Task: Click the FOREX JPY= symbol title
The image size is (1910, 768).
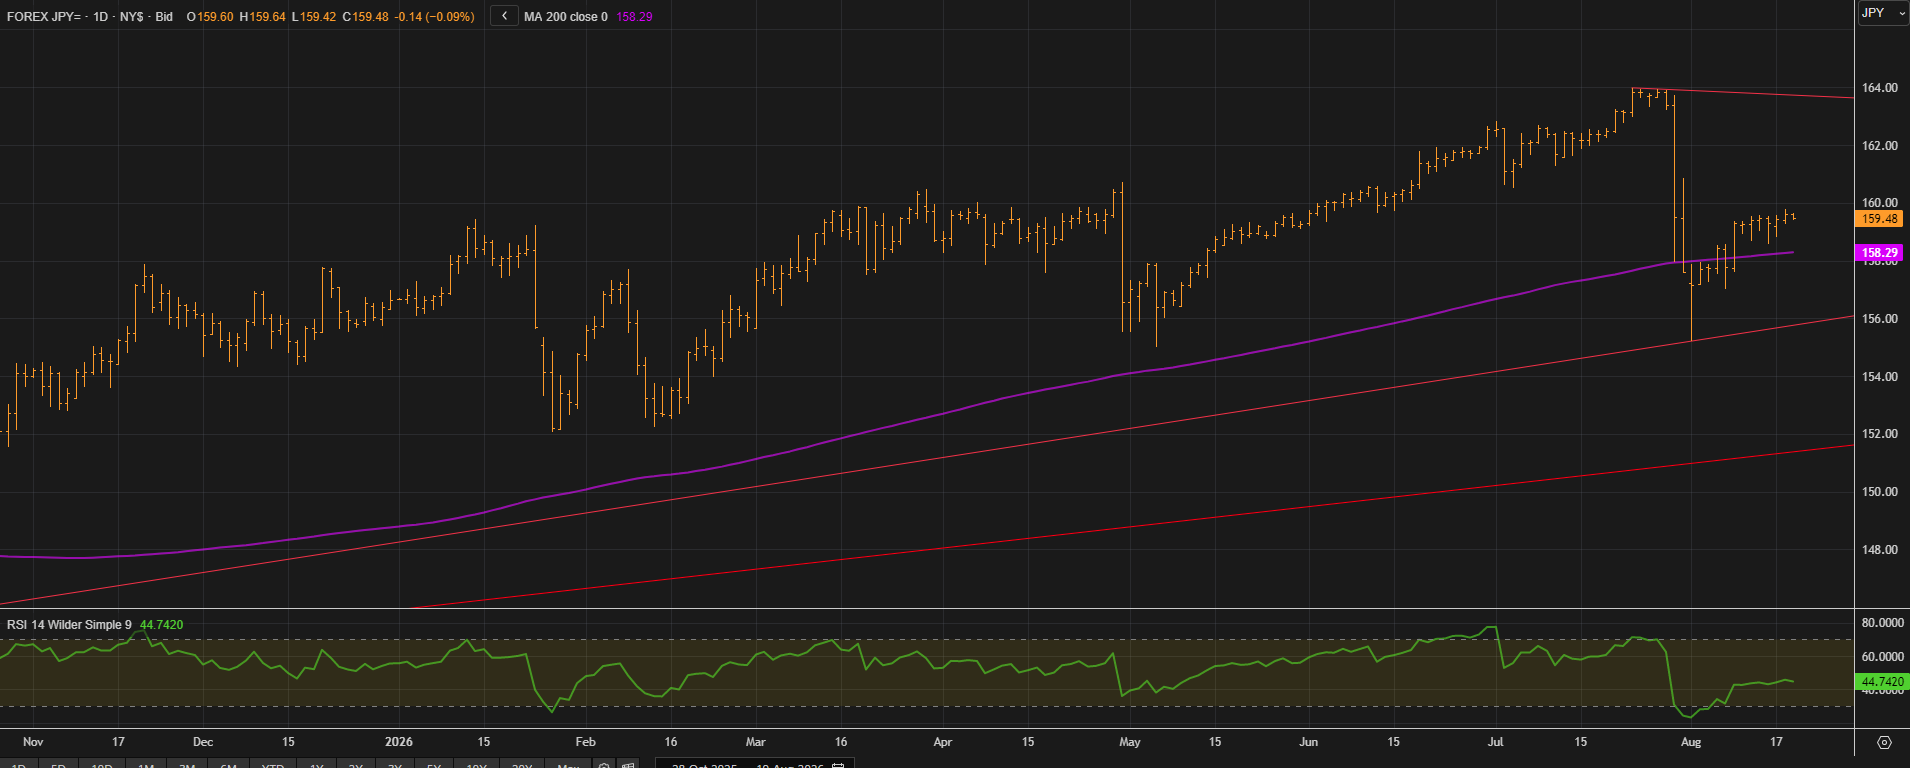Action: [x=44, y=17]
